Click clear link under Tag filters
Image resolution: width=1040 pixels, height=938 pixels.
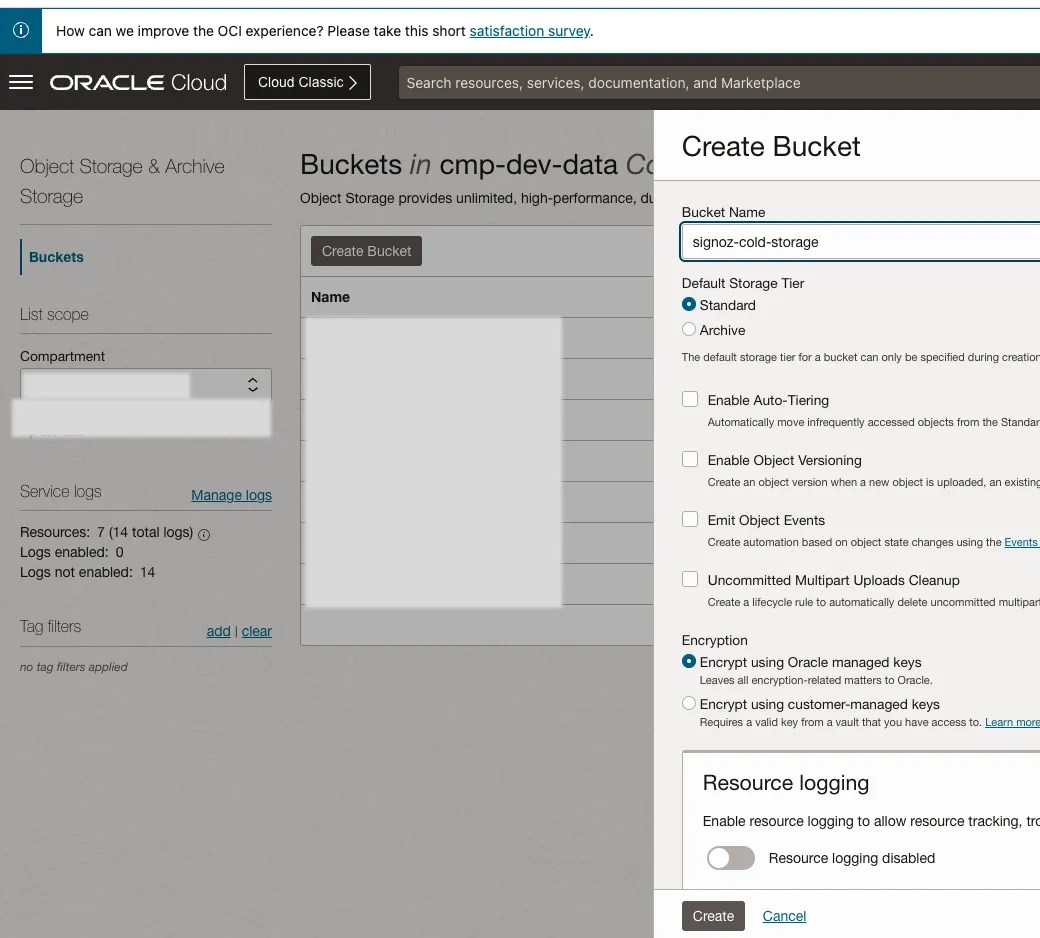[257, 632]
